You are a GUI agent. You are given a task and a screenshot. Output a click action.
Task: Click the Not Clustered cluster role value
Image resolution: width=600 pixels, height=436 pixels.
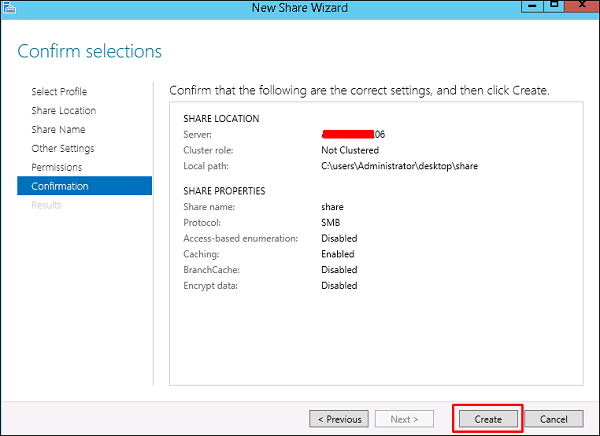click(349, 150)
